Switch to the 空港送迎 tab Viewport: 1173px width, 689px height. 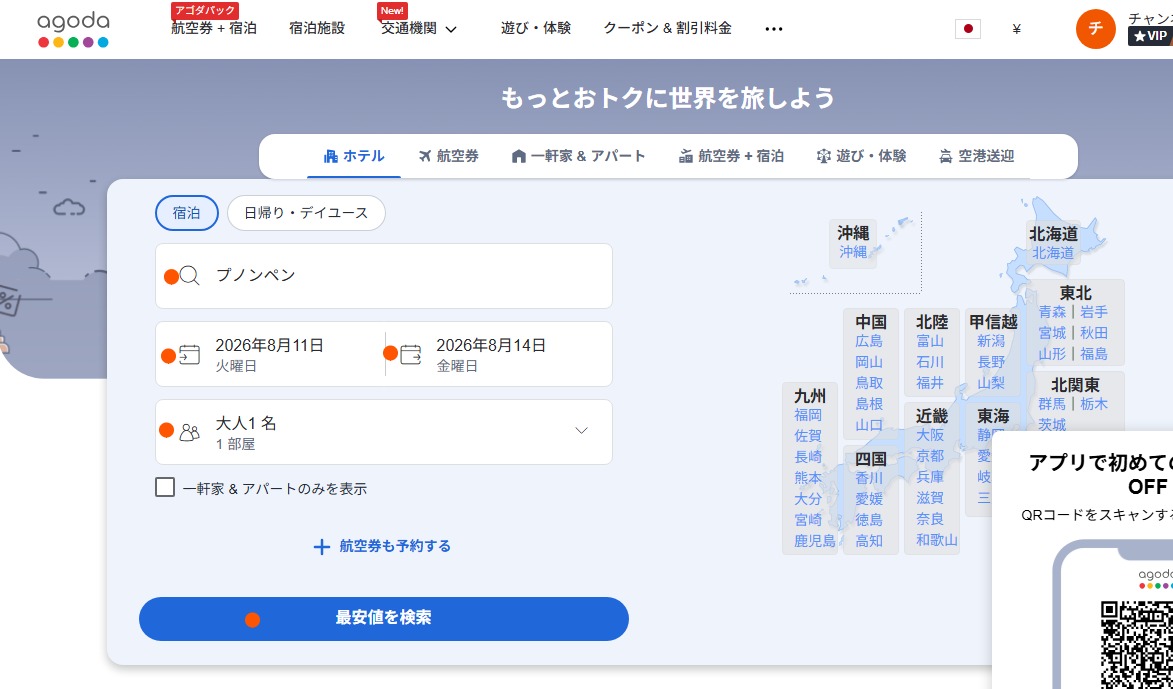976,156
